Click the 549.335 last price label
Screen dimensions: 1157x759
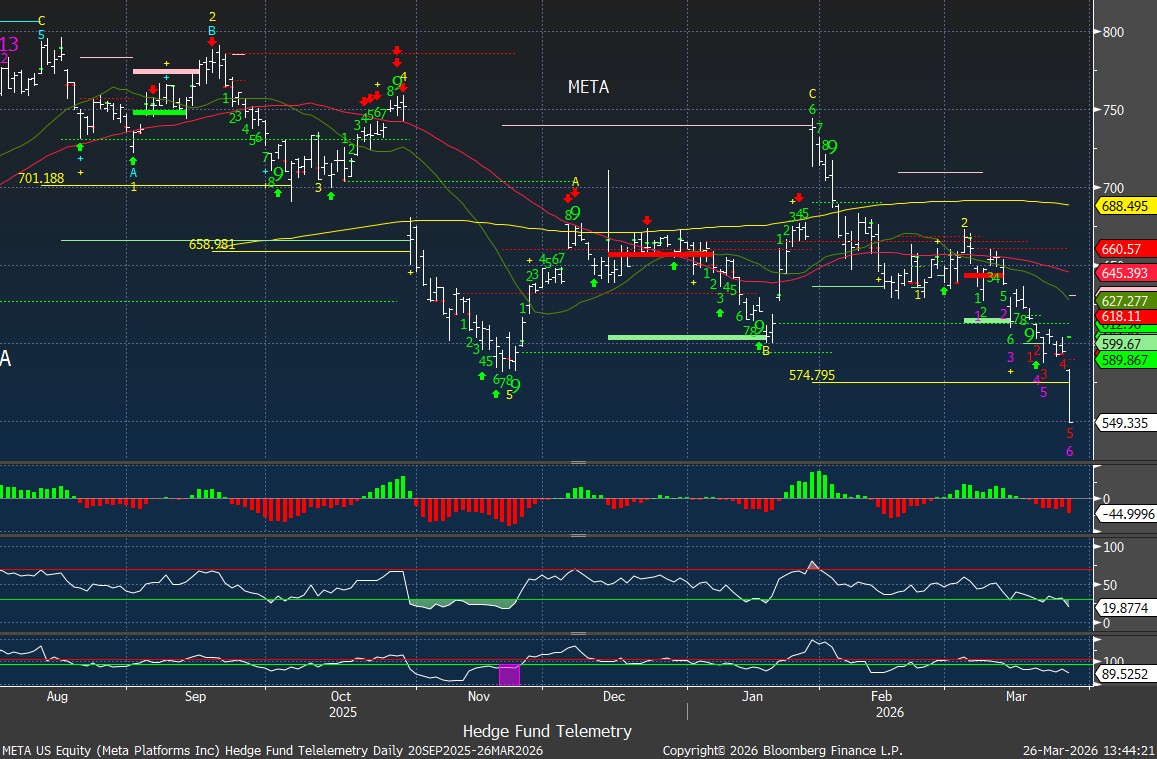1126,423
